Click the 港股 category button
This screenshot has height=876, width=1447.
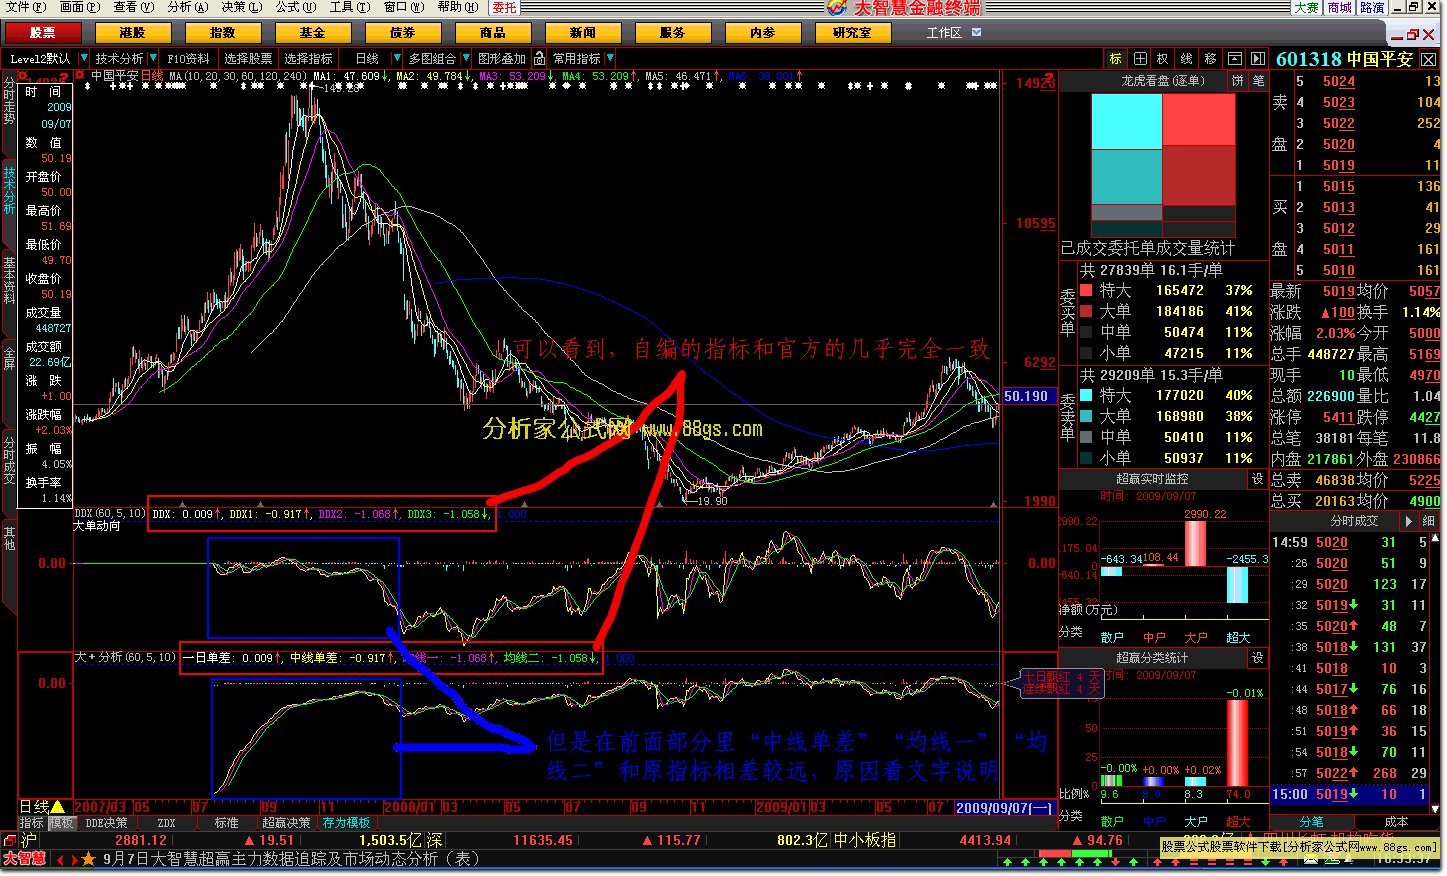pos(133,33)
